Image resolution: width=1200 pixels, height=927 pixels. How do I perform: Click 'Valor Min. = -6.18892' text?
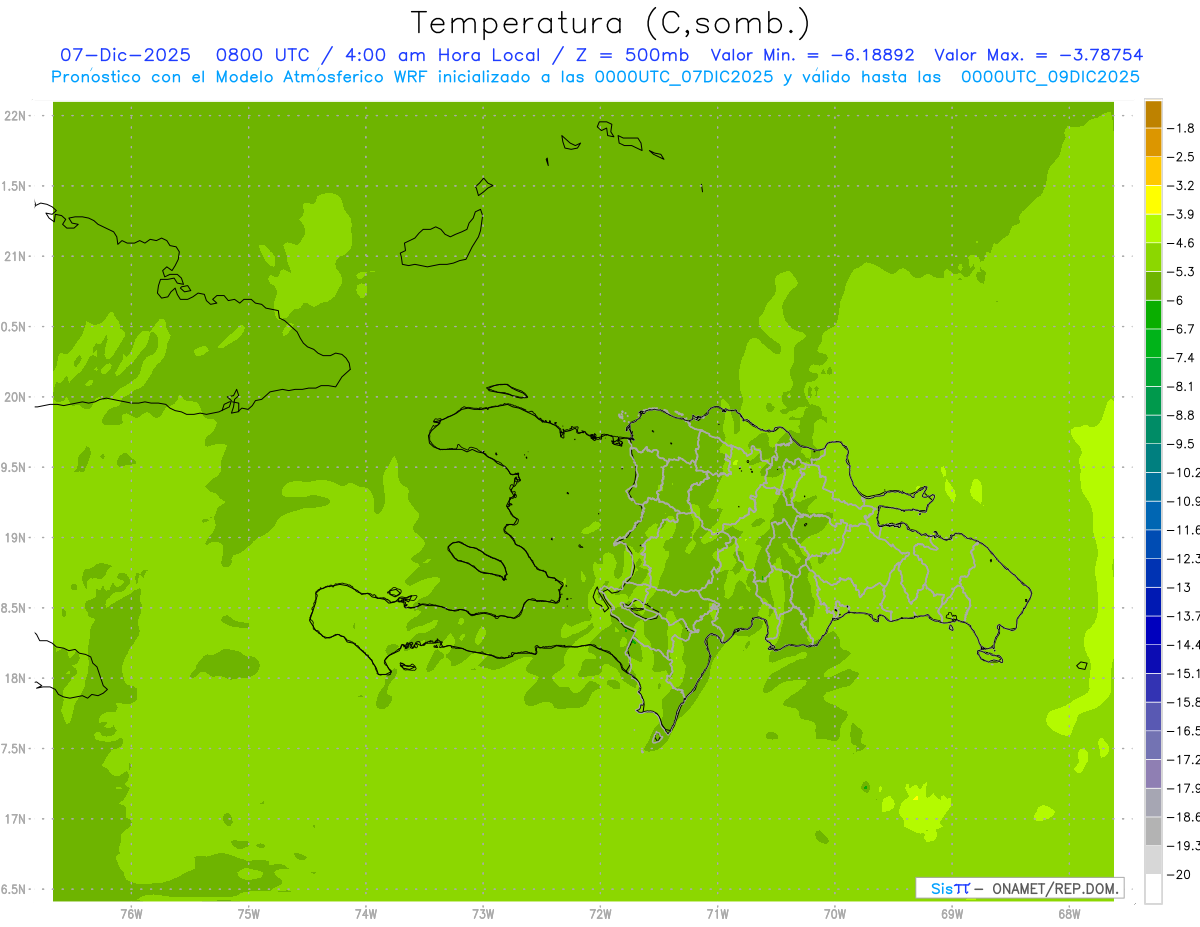pos(812,55)
